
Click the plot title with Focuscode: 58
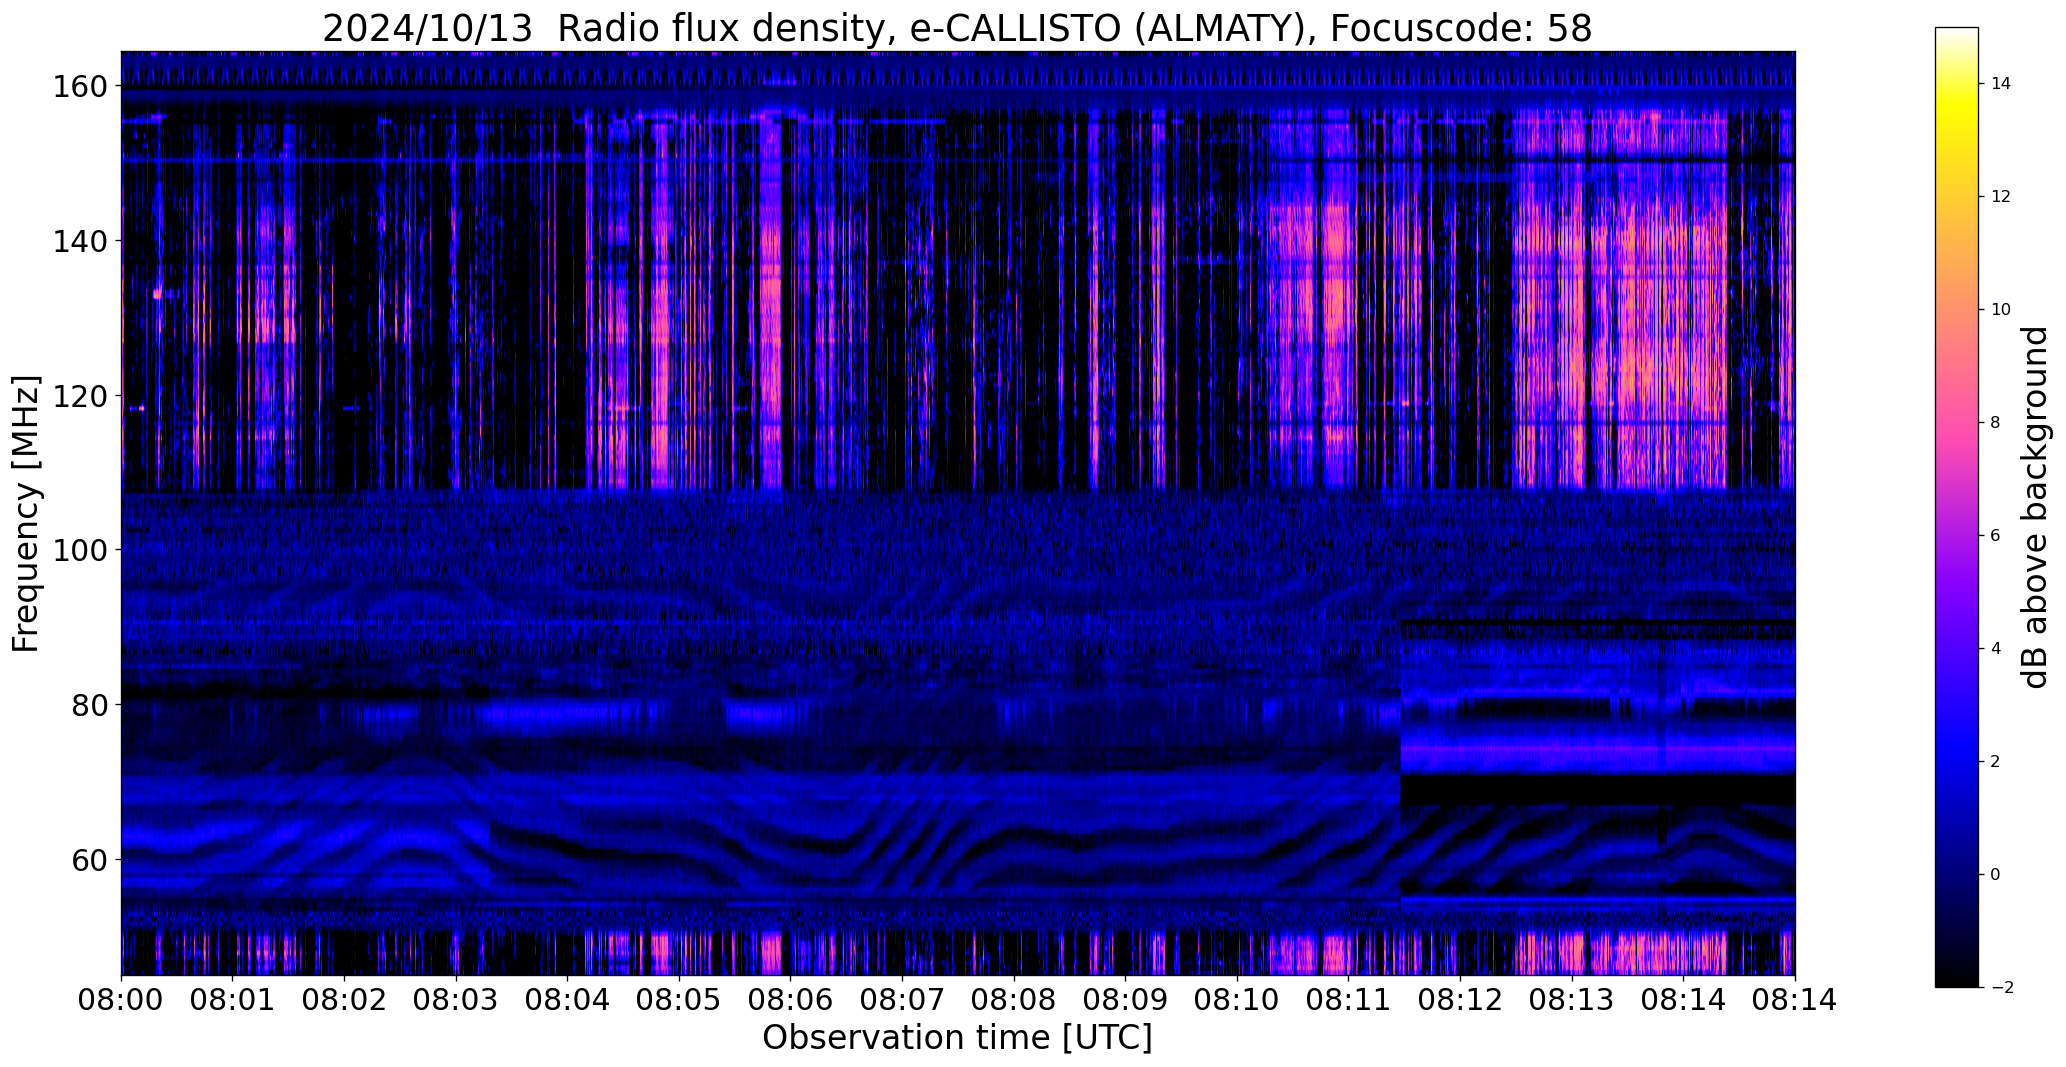[x=957, y=28]
